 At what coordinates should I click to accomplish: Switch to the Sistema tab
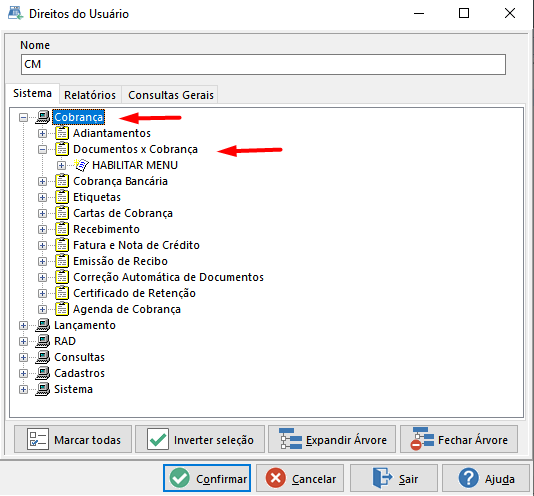pos(32,93)
